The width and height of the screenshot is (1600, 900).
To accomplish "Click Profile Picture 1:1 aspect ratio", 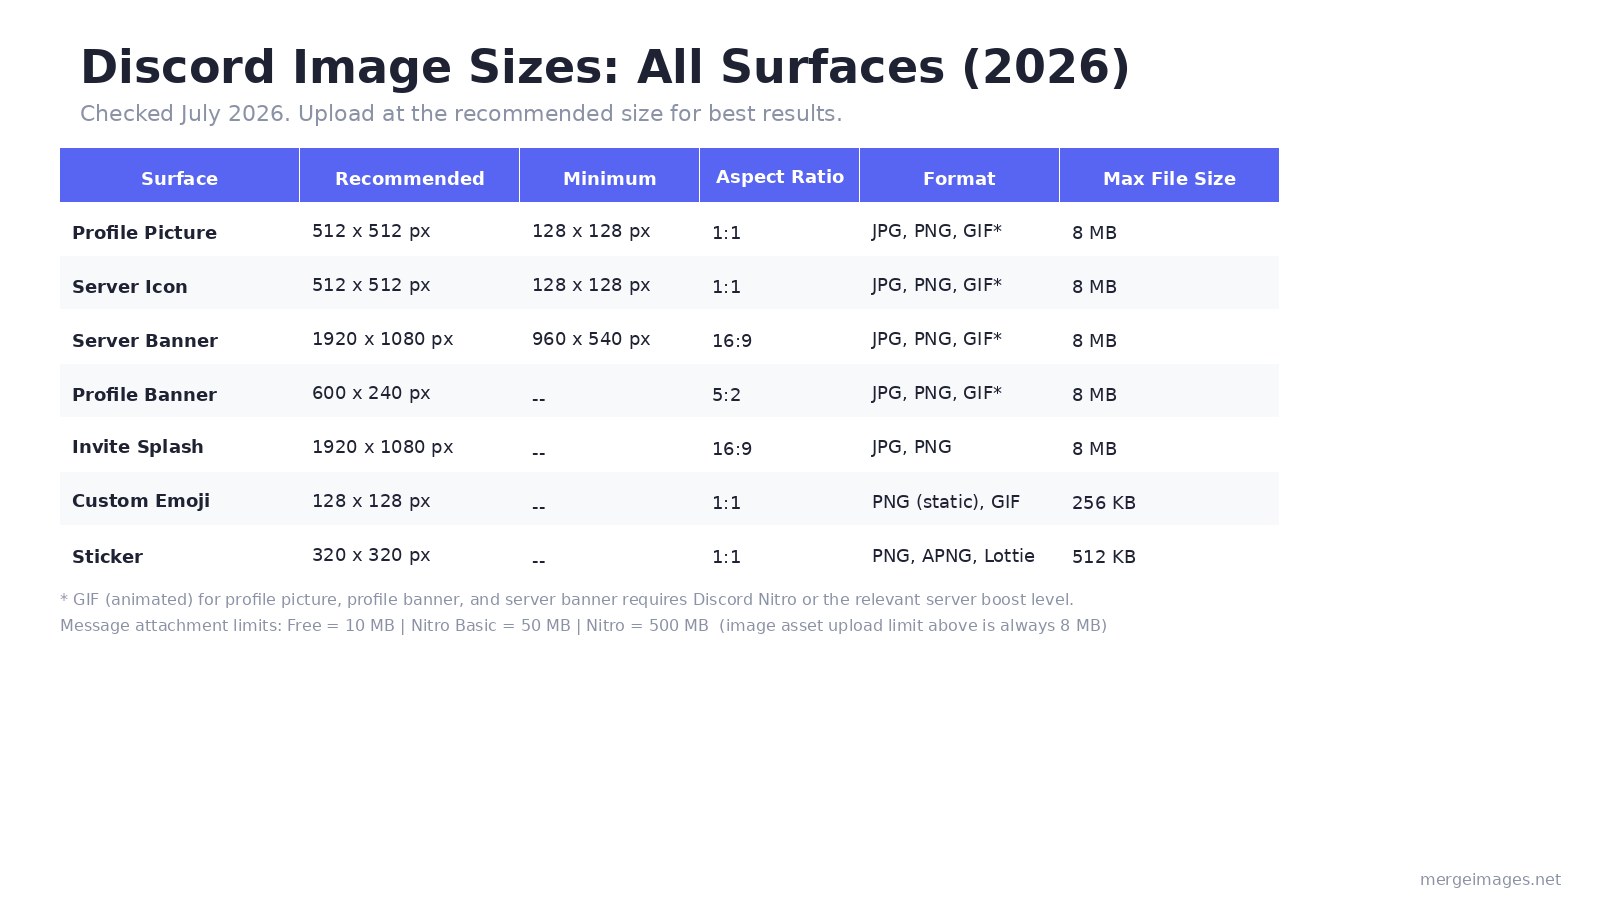I will pos(726,233).
